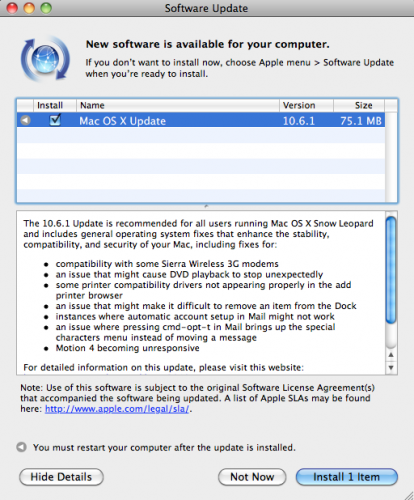Select the Mac OS X Update row
The width and height of the screenshot is (414, 500).
(x=201, y=120)
